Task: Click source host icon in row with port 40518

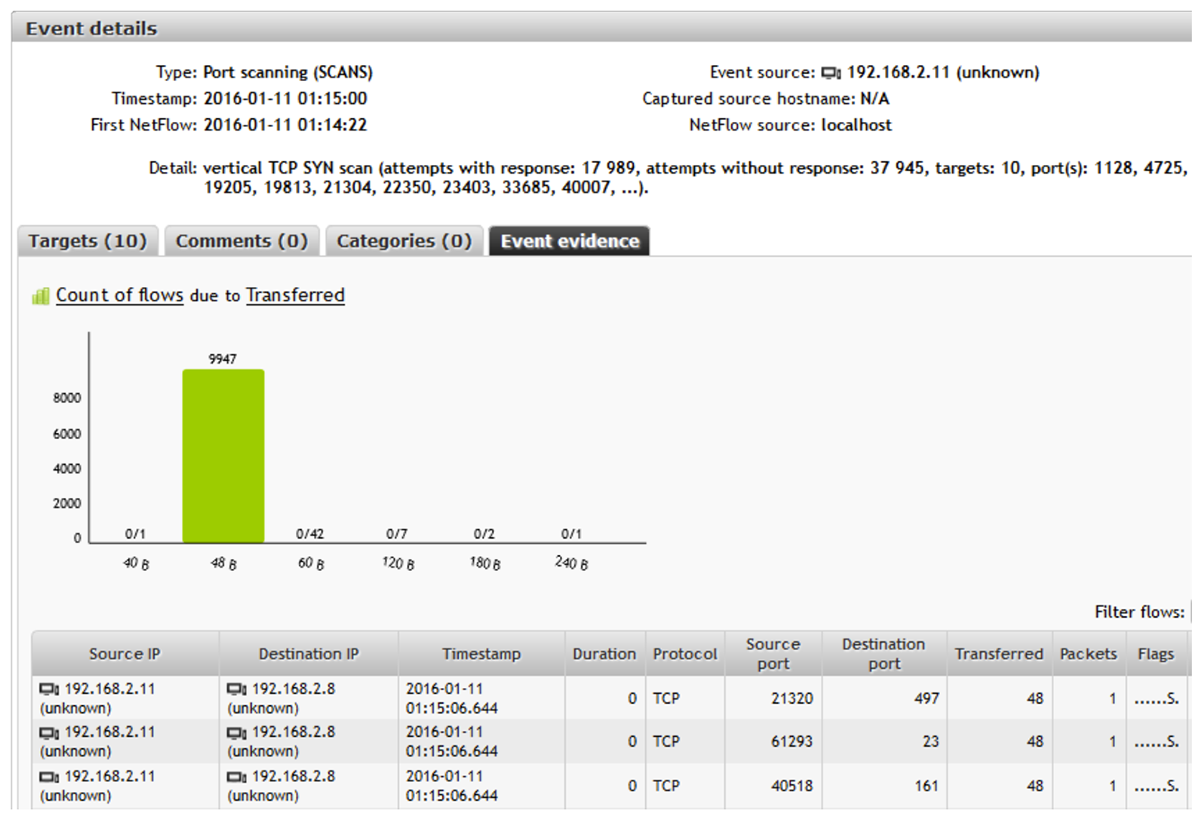Action: tap(50, 777)
